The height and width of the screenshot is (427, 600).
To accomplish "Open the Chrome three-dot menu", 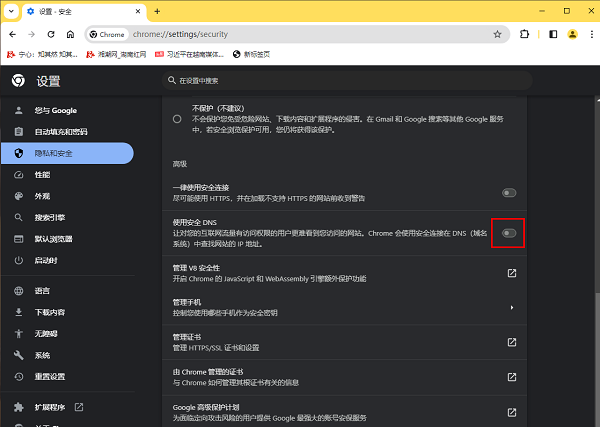I will [588, 34].
